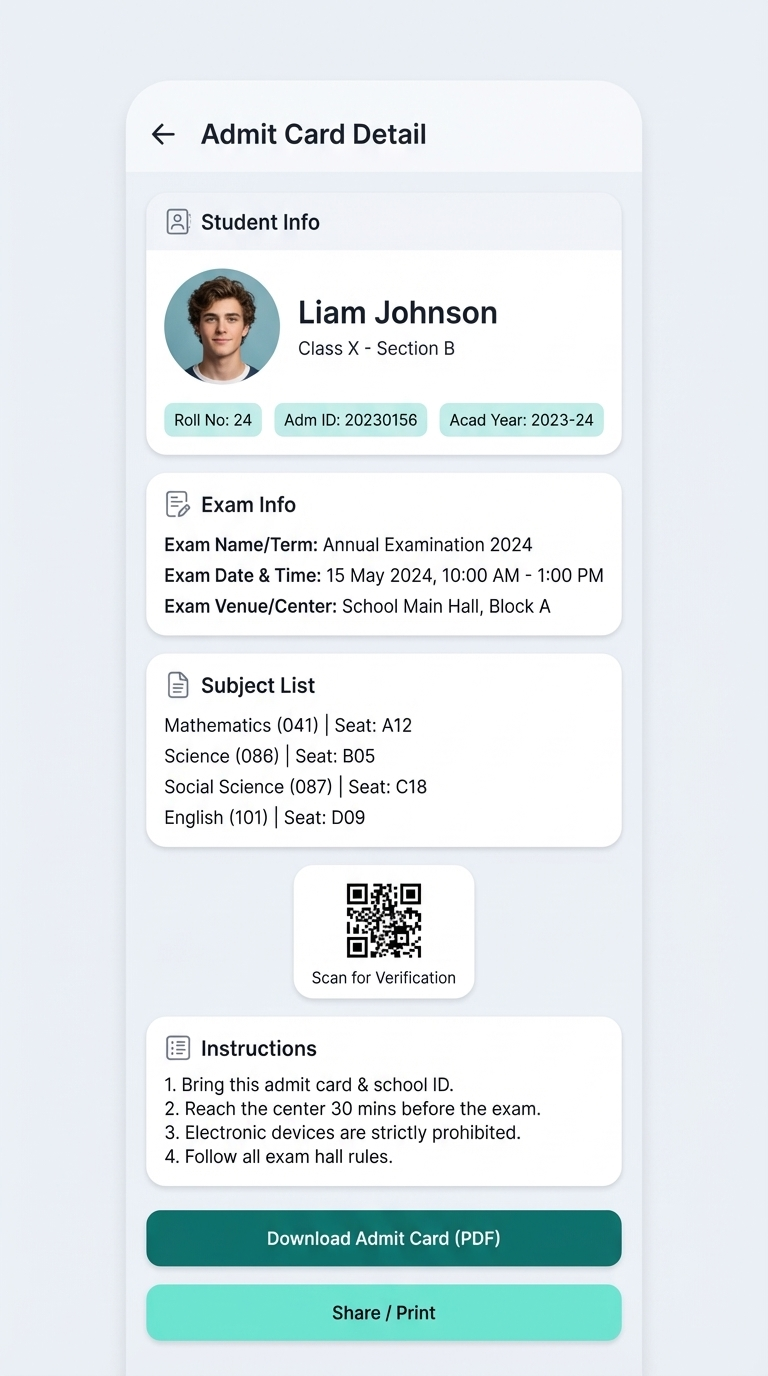Viewport: 768px width, 1376px height.
Task: Open Liam Johnson's profile photo
Action: click(x=222, y=326)
